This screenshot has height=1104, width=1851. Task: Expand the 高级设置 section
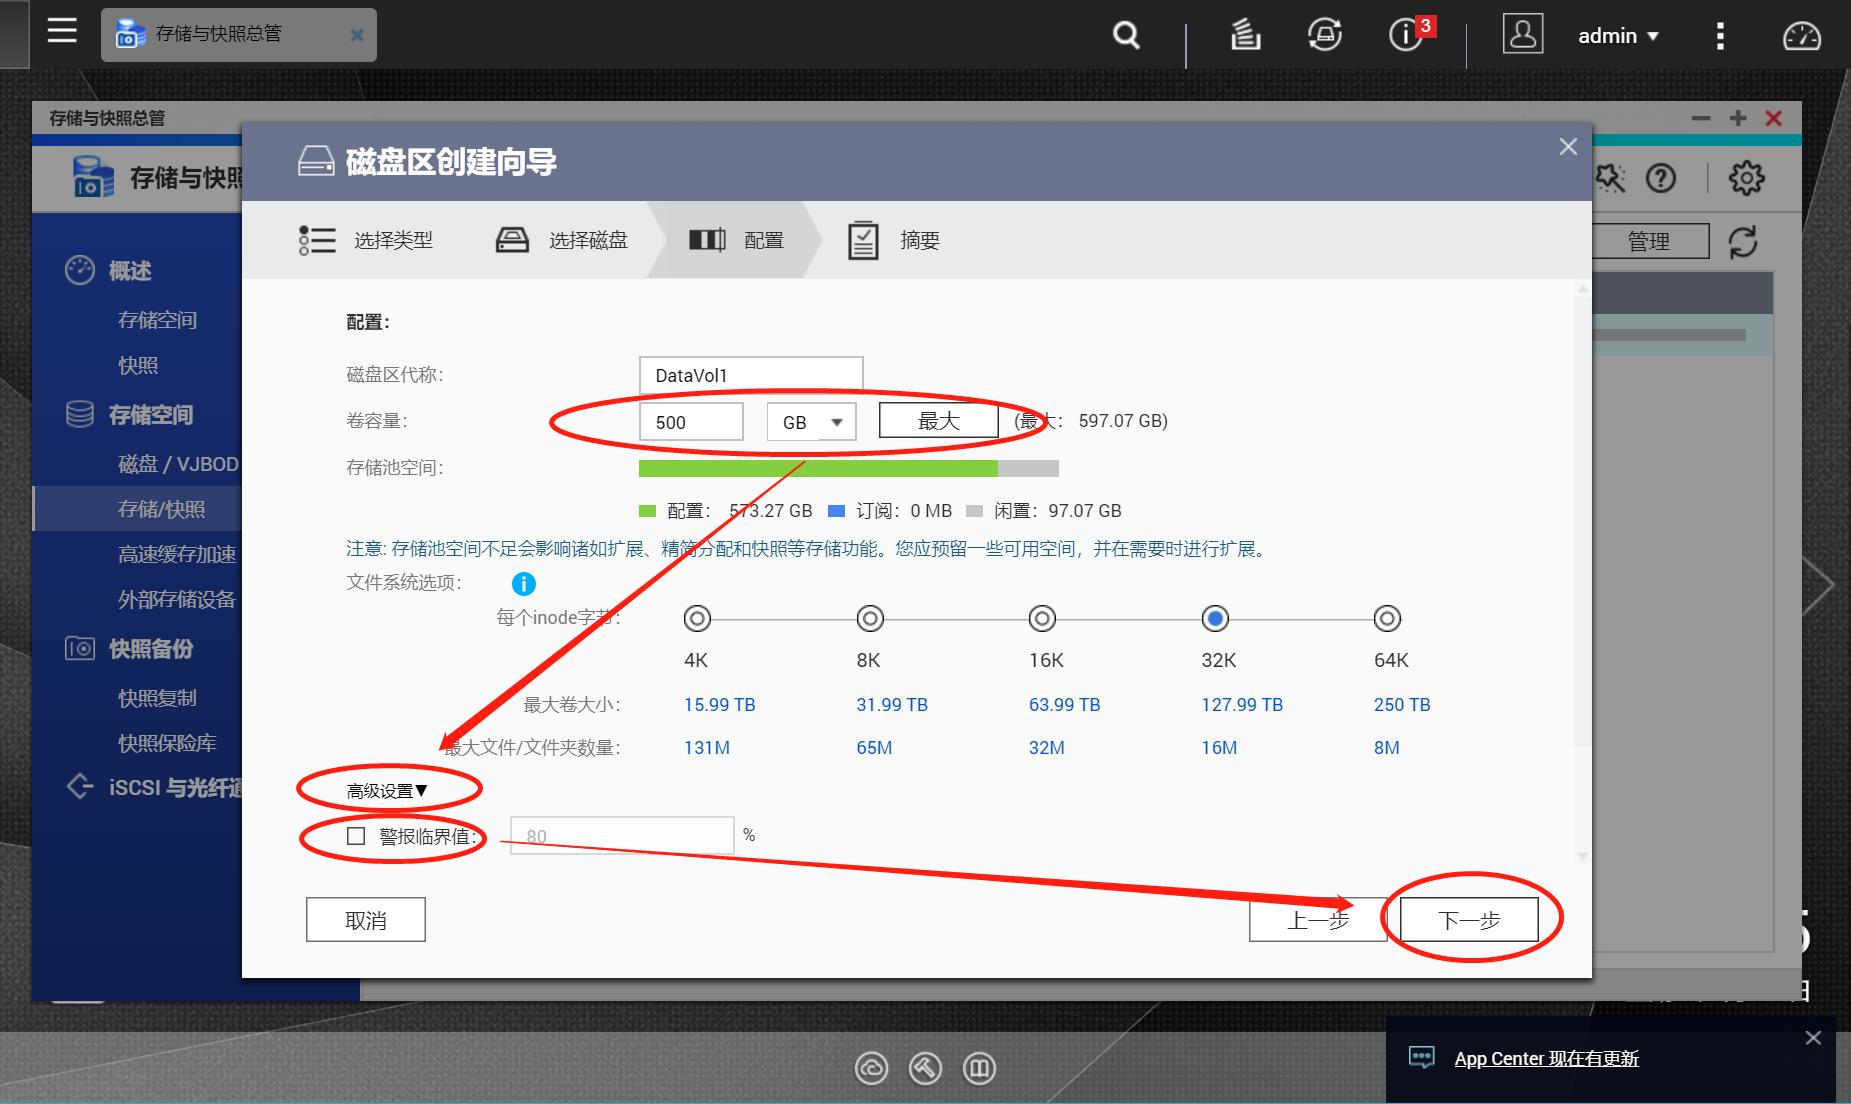click(385, 789)
